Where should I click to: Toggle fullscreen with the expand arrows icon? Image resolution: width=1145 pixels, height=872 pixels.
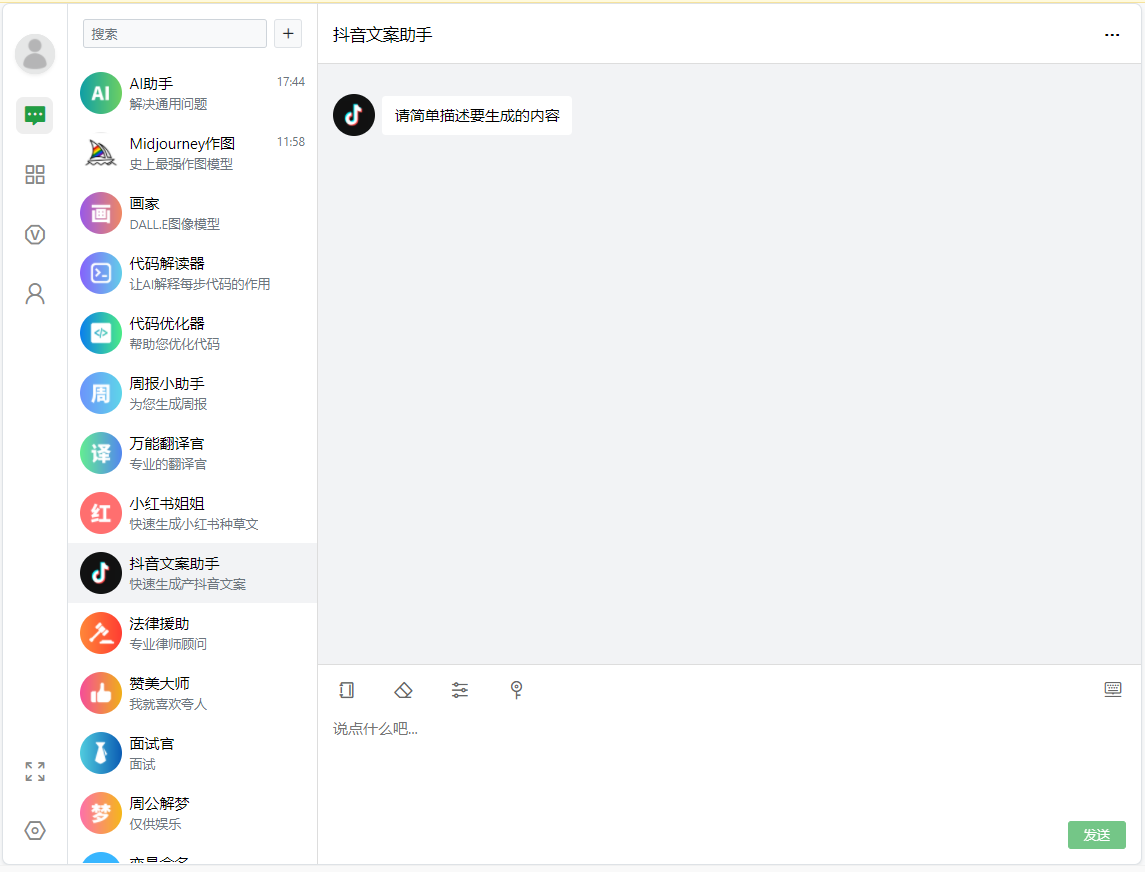click(35, 771)
